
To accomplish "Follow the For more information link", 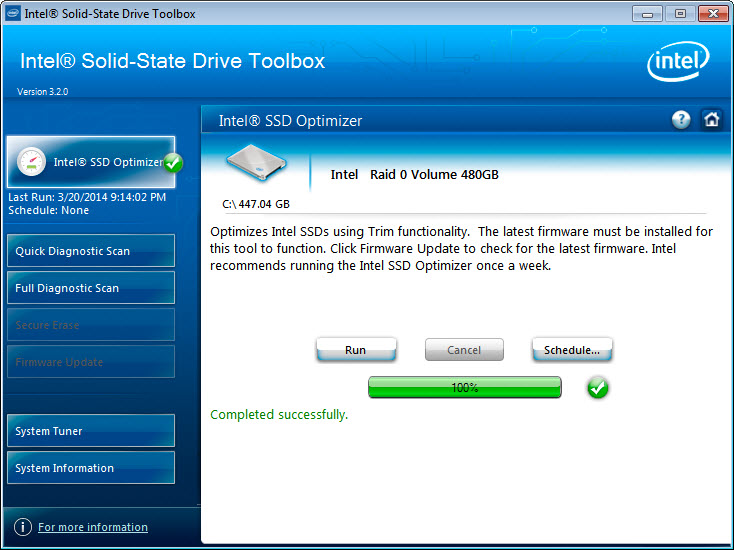I will point(93,527).
